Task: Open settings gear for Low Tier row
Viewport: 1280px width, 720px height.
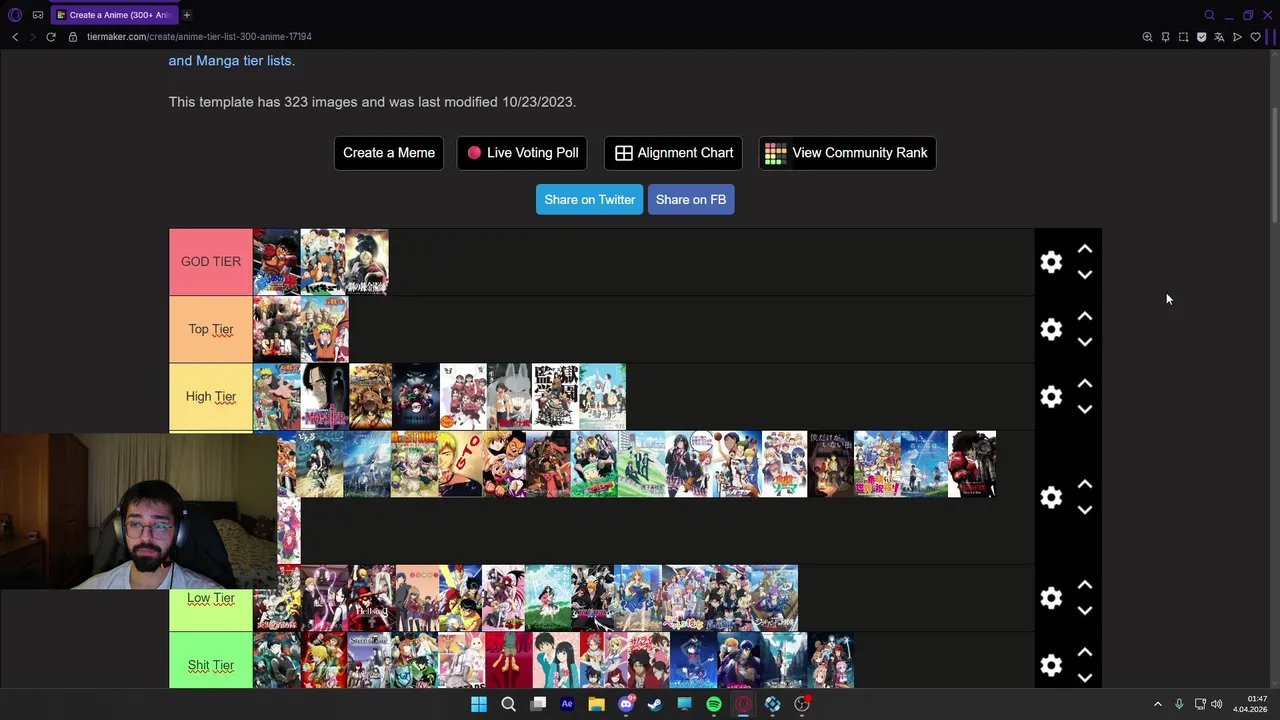Action: click(1051, 598)
